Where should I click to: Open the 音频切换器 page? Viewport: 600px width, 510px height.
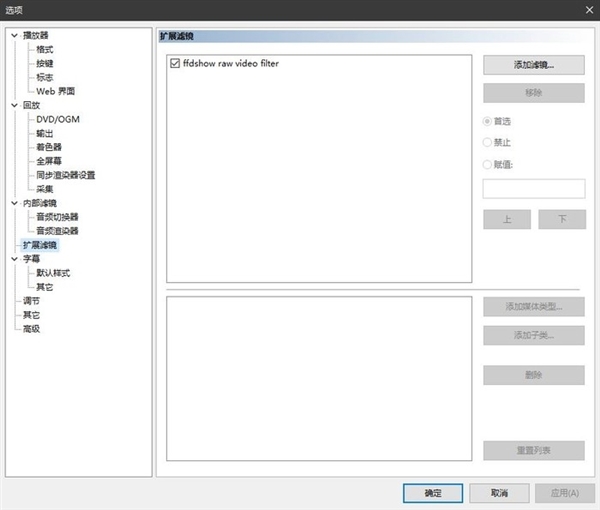coord(57,217)
